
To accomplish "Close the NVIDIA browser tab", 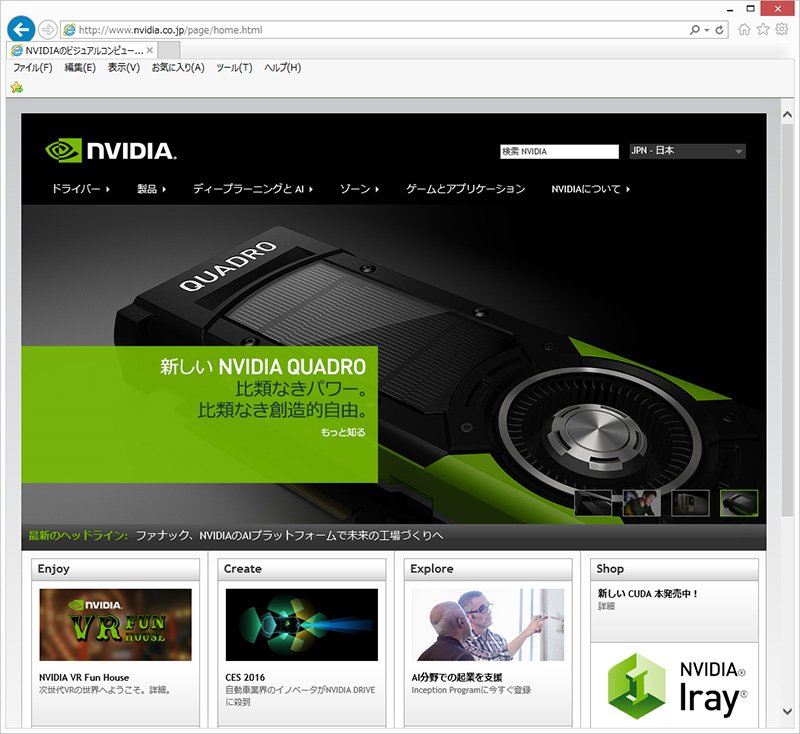I will pyautogui.click(x=149, y=50).
